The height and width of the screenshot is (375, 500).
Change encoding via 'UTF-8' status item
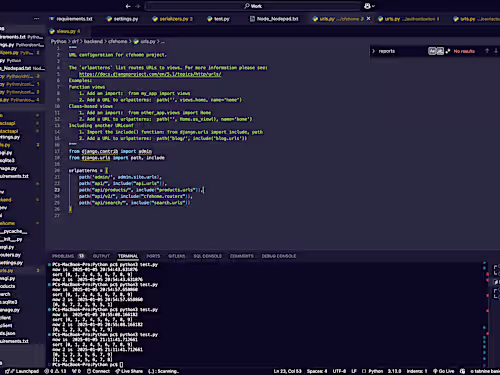[339, 371]
